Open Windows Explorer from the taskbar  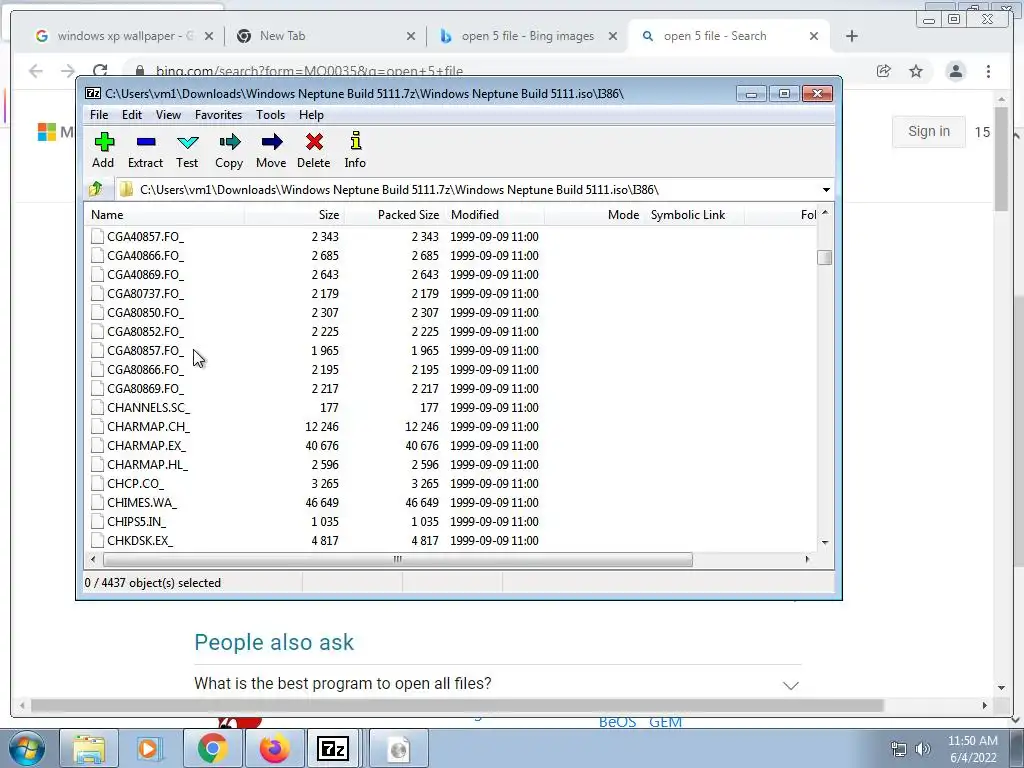pos(89,748)
